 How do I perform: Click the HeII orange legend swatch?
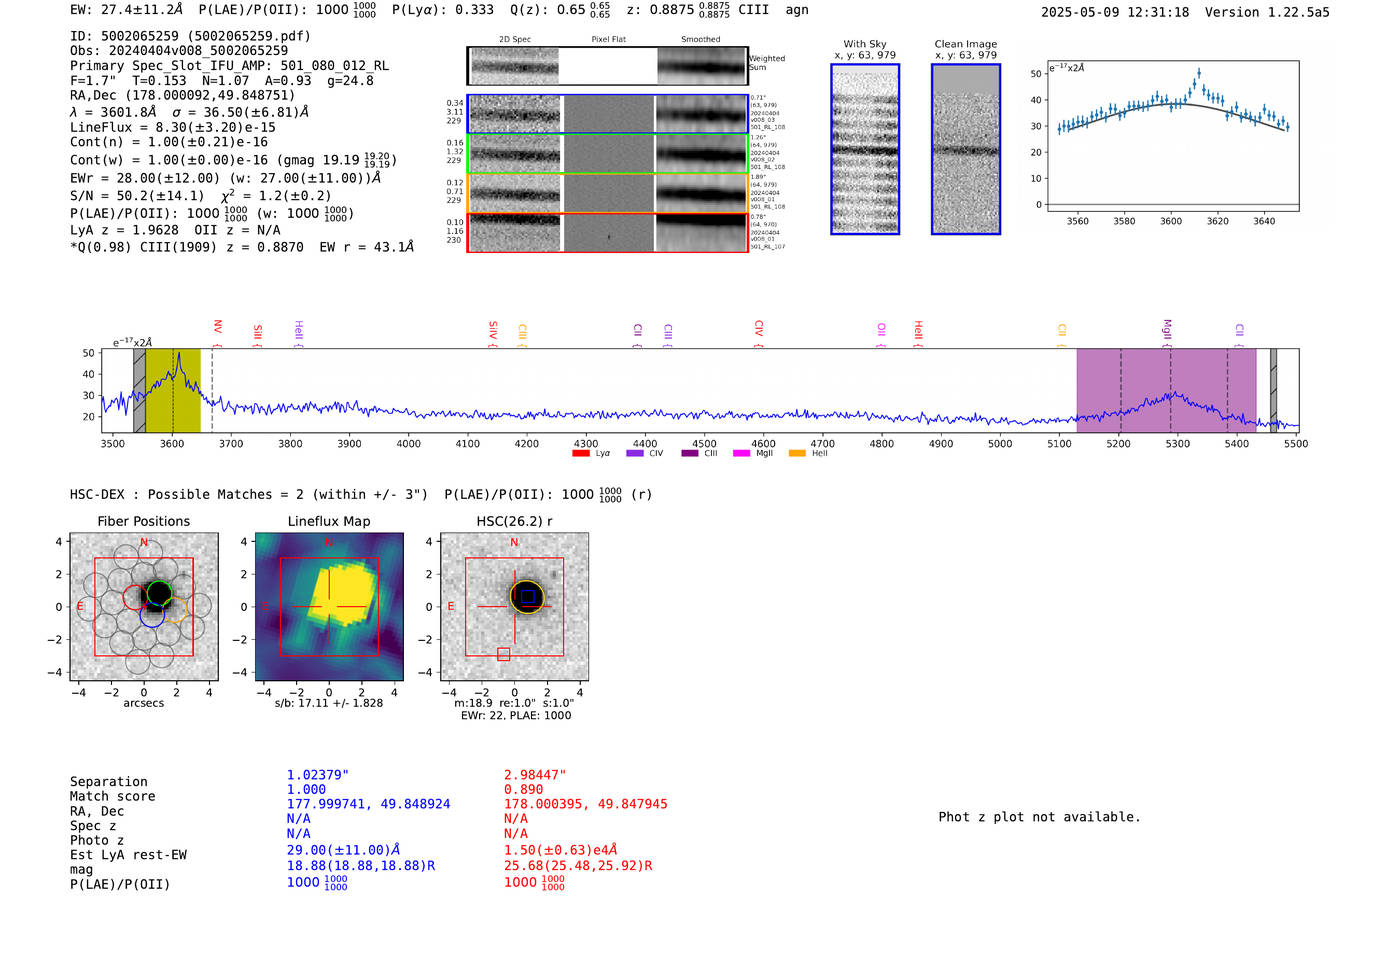point(797,454)
